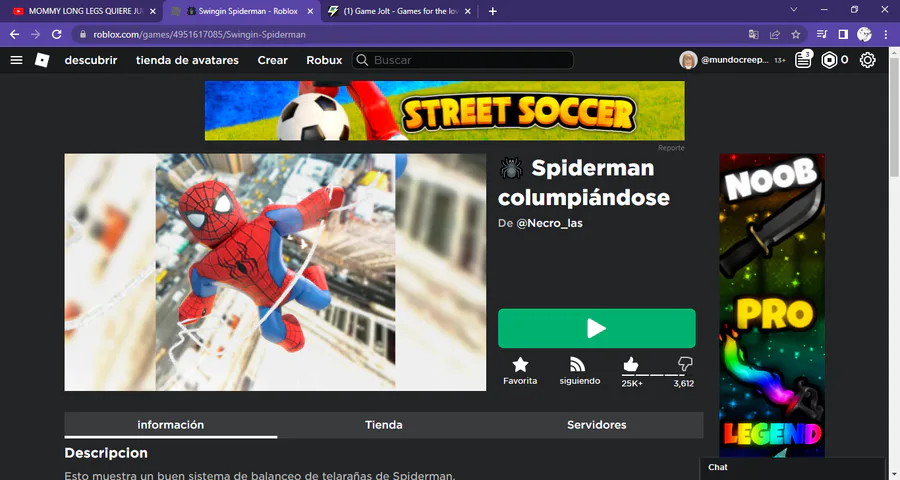The height and width of the screenshot is (480, 900).
Task: Open tienda de avatares
Action: (x=187, y=60)
